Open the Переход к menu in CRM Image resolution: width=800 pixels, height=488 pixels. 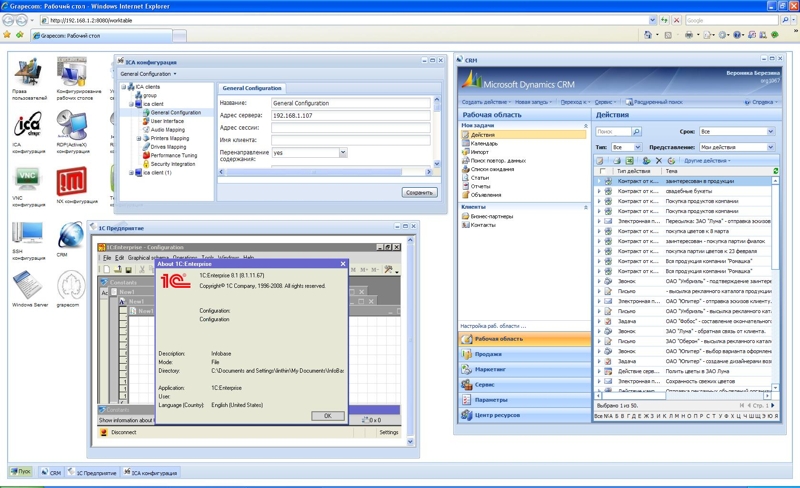coord(575,102)
